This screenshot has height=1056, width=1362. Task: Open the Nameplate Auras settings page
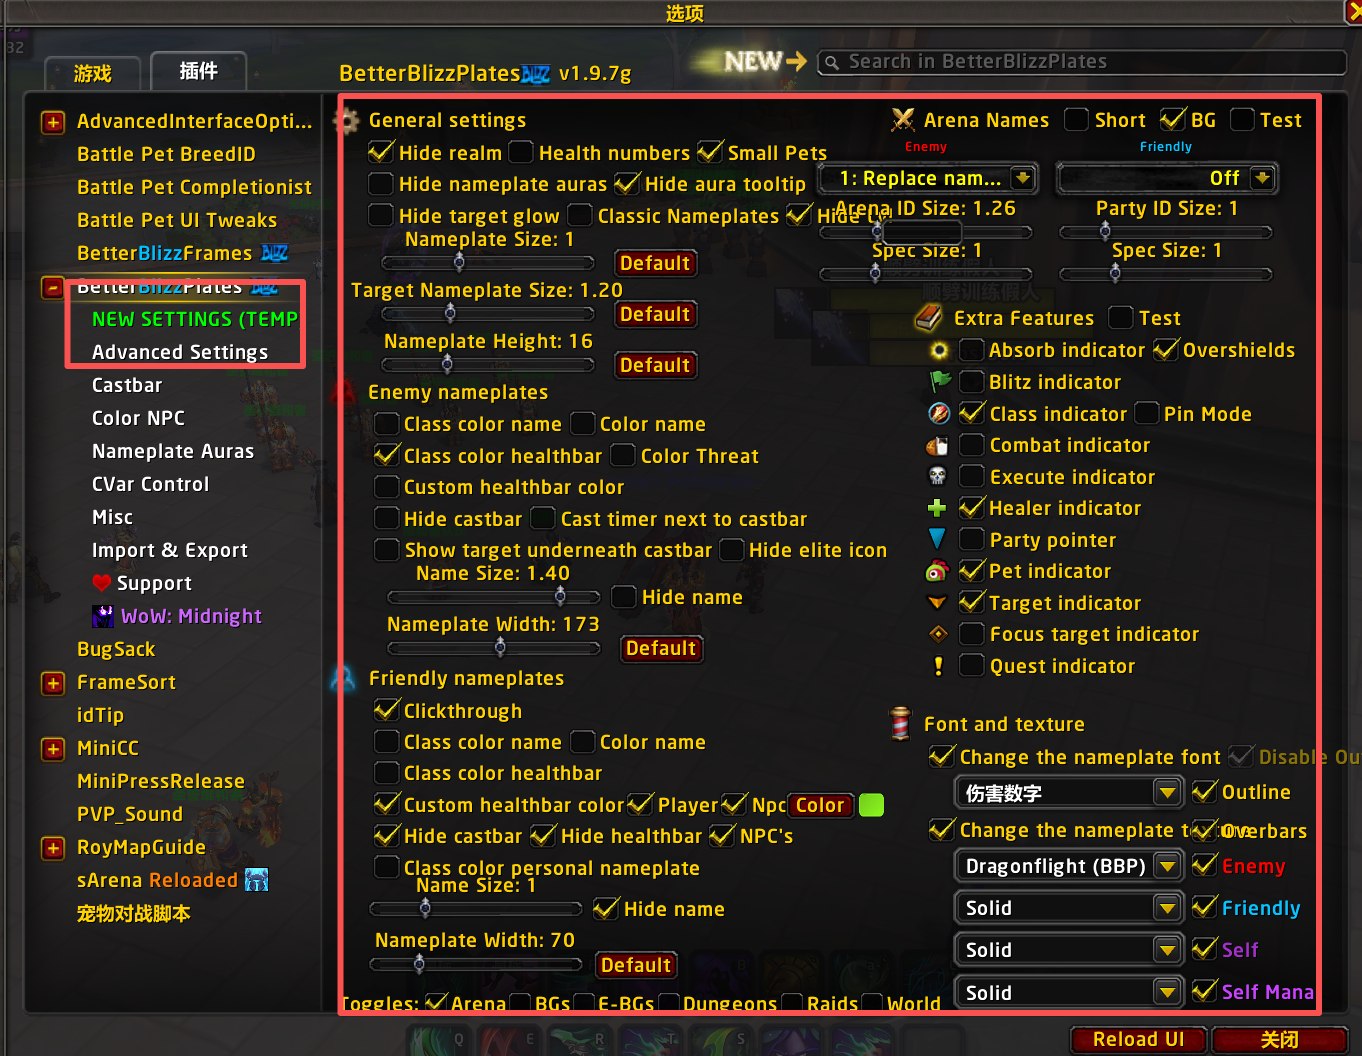pyautogui.click(x=173, y=451)
